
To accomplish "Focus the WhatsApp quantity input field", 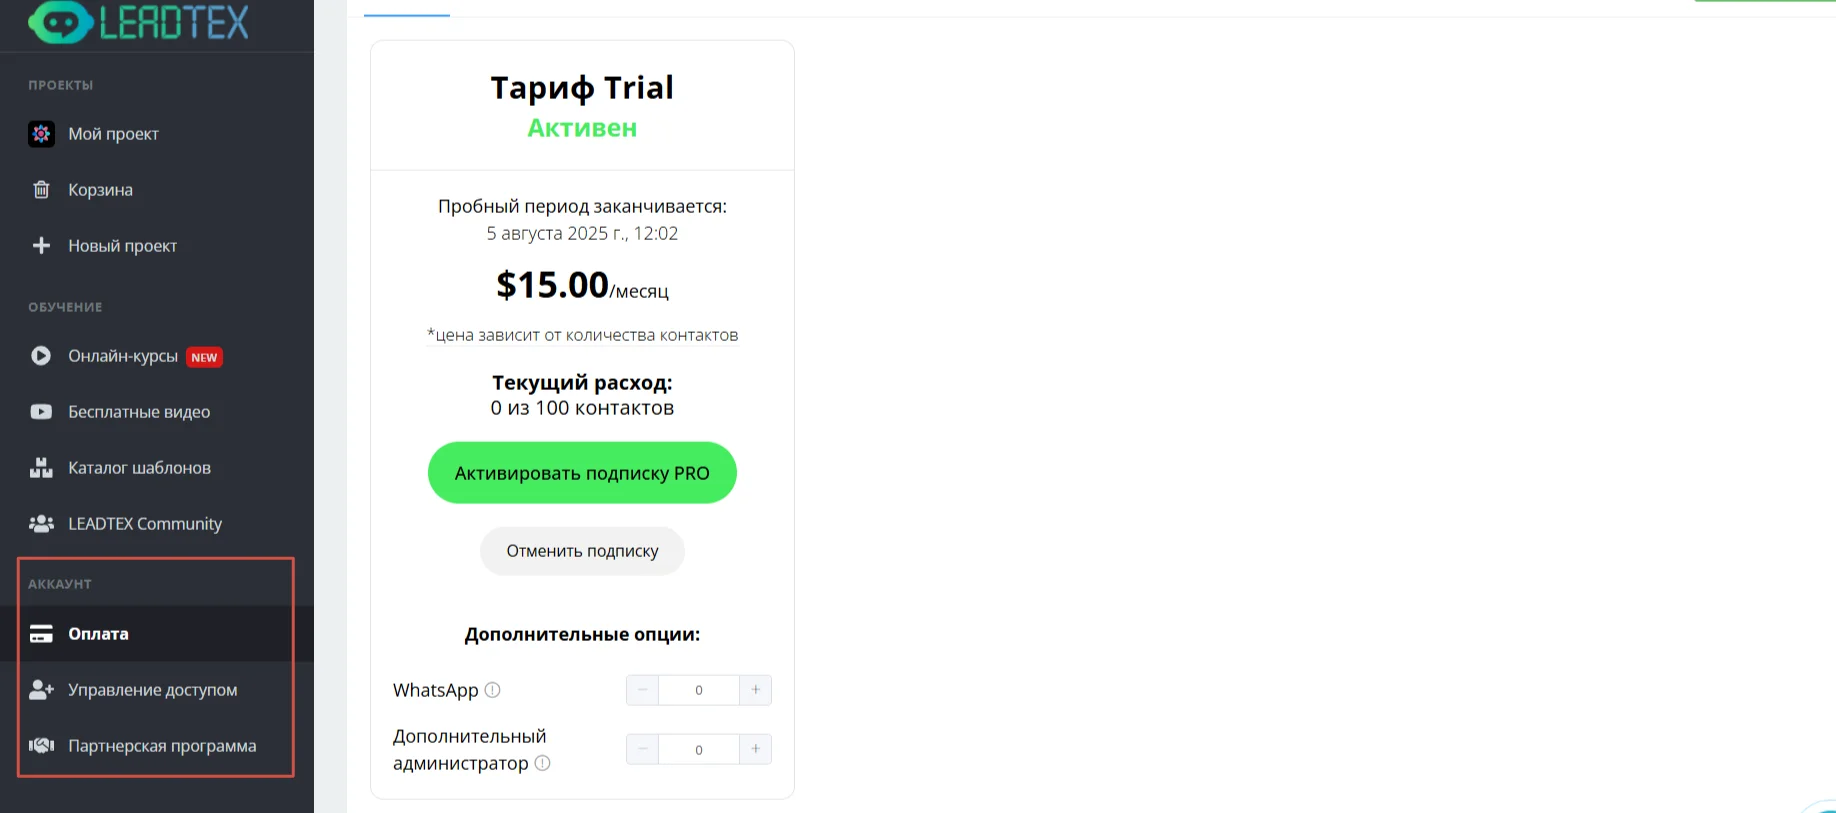I will (698, 690).
